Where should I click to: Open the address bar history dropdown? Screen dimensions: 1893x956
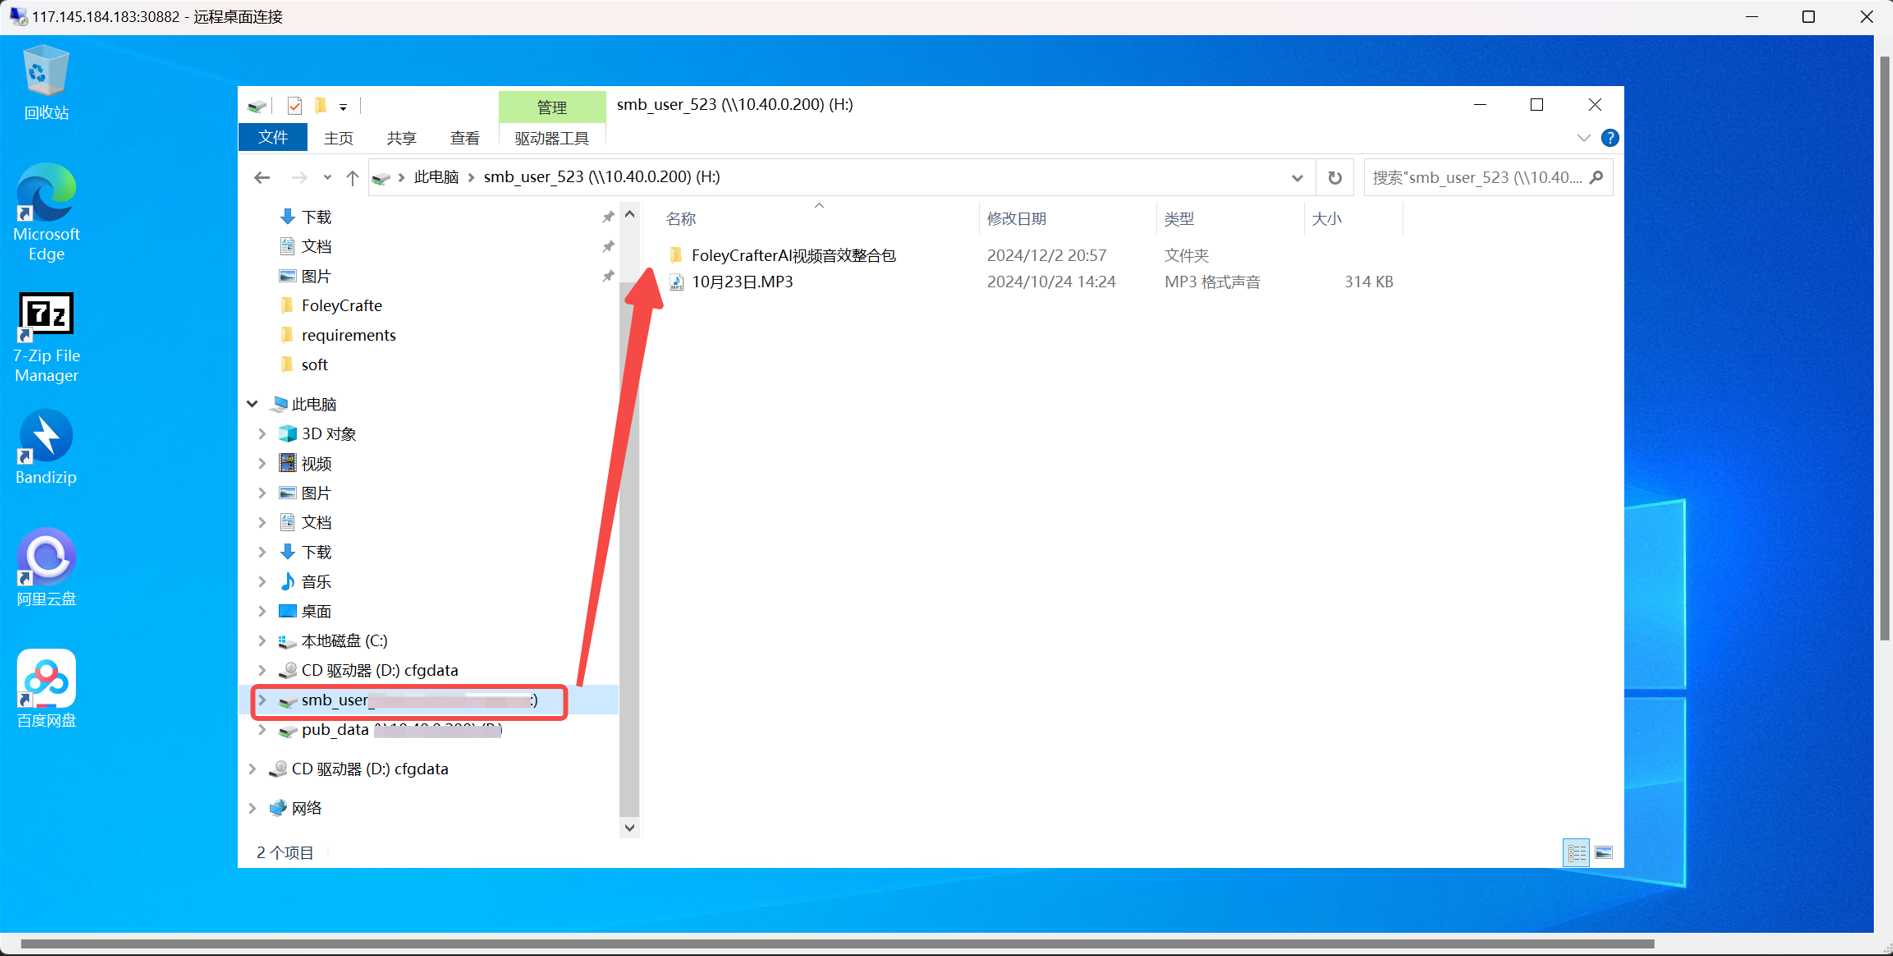coord(1297,178)
